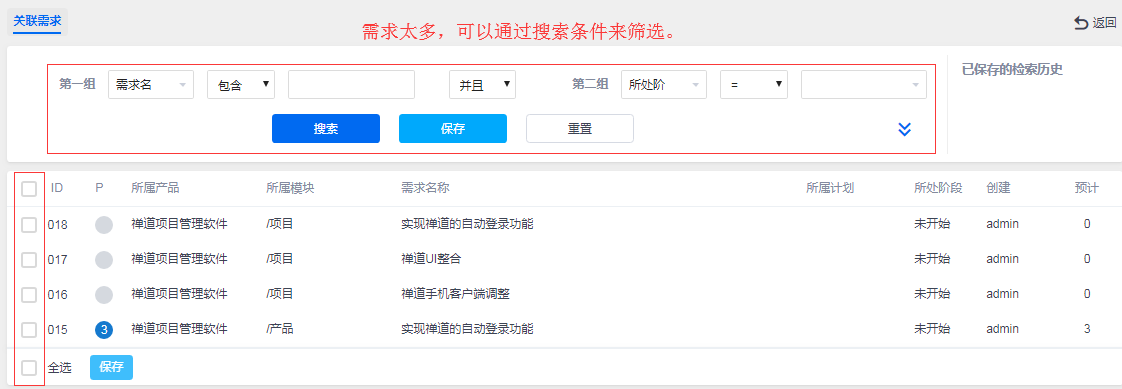
Task: Tick the checkbox for story 017
Action: click(x=29, y=260)
